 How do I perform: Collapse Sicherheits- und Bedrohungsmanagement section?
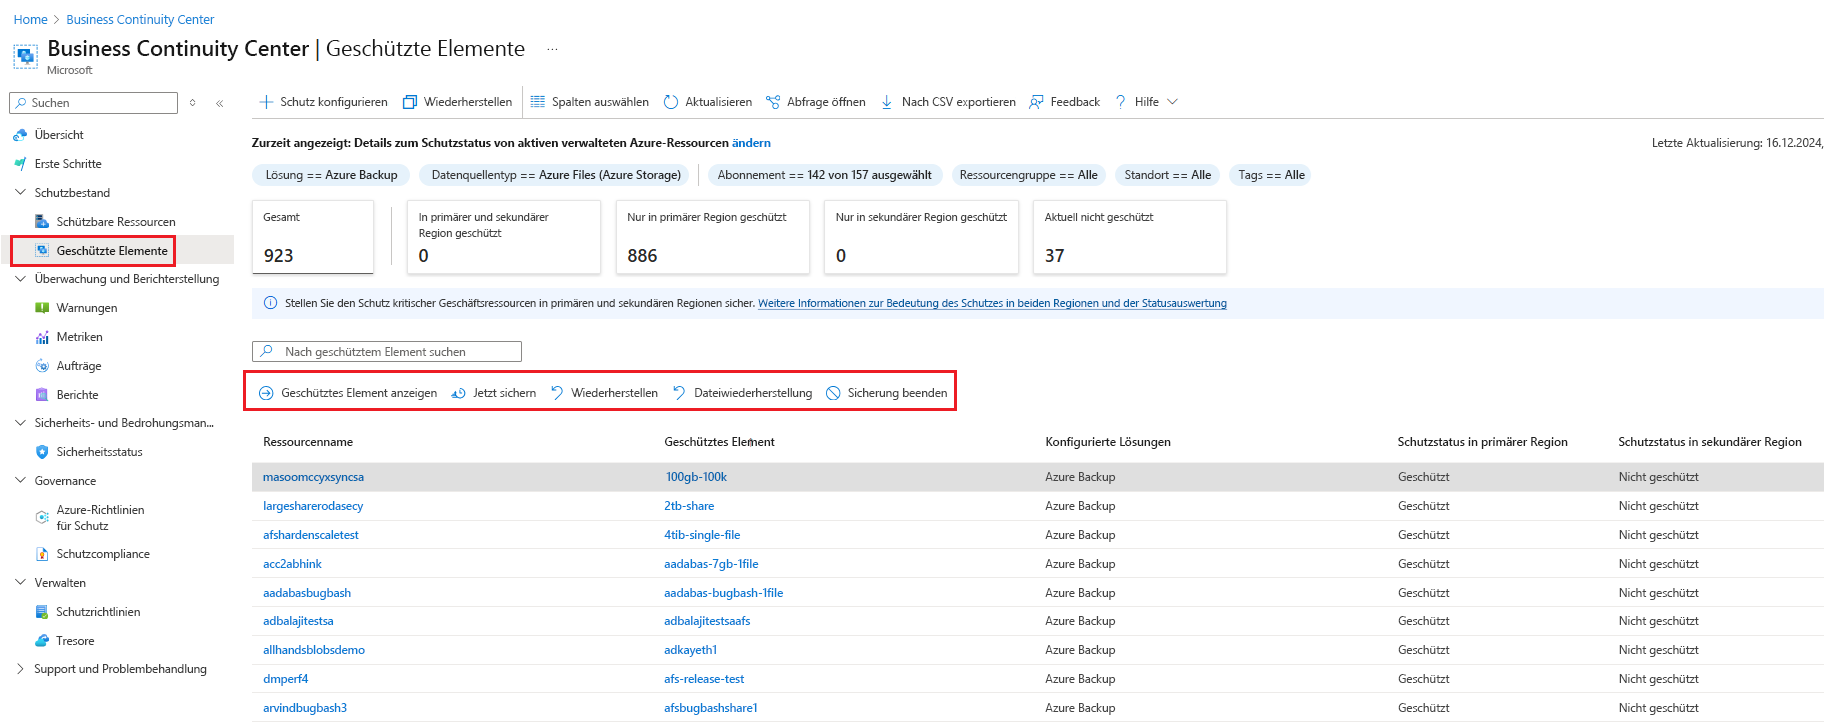coord(20,423)
